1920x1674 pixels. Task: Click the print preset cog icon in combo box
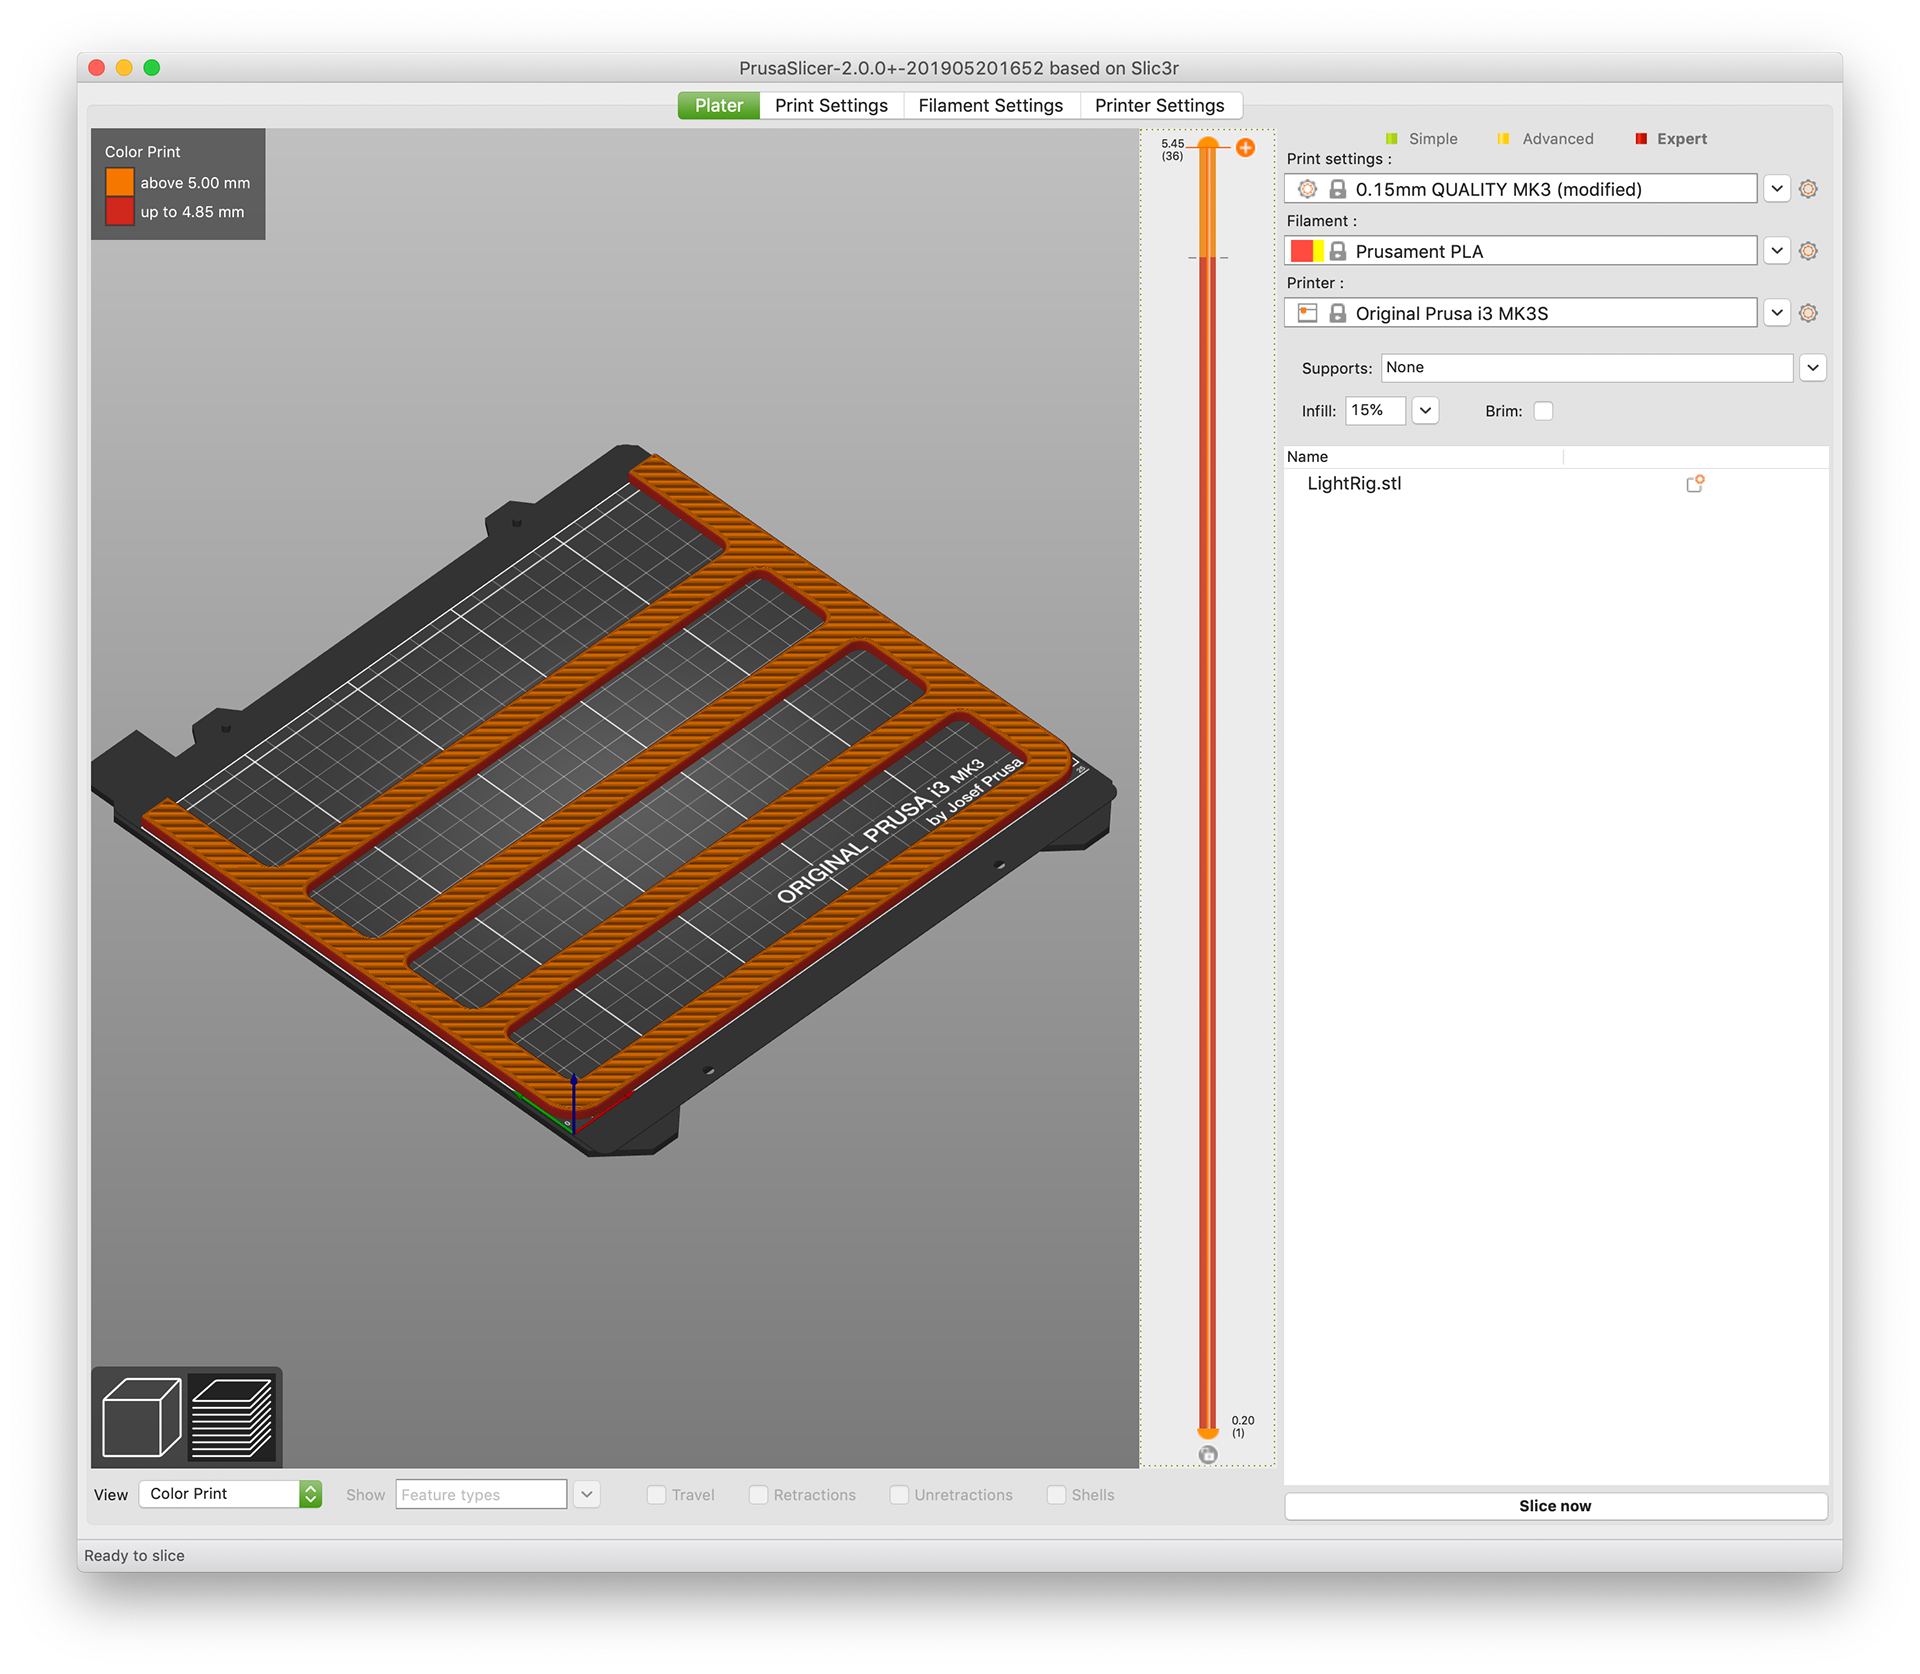(x=1306, y=189)
